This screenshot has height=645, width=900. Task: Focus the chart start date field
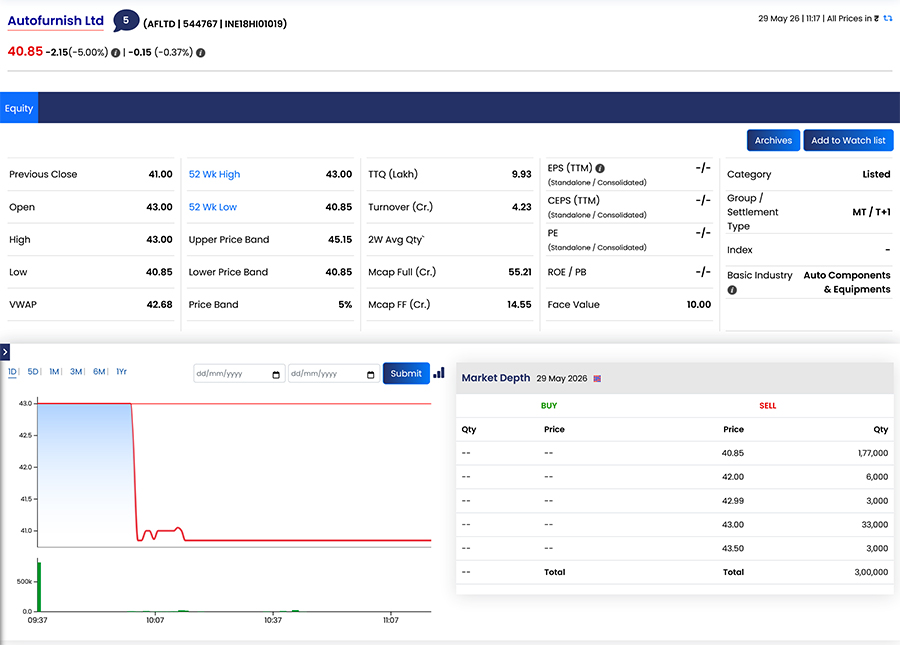[x=239, y=374]
